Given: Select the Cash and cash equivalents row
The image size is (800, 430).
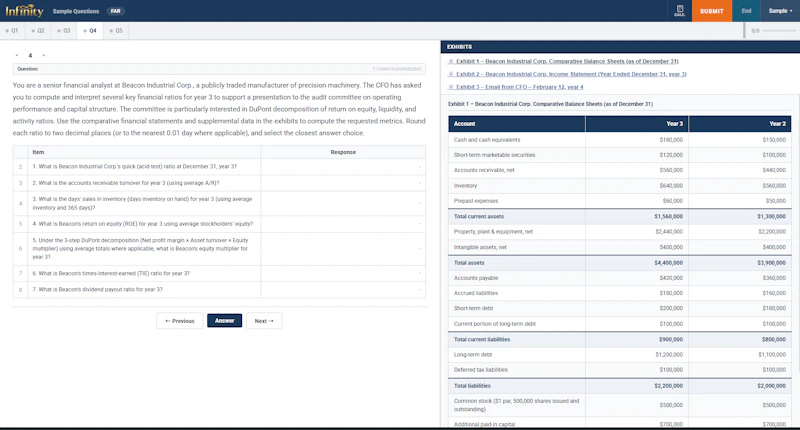Looking at the screenshot, I should click(x=620, y=139).
